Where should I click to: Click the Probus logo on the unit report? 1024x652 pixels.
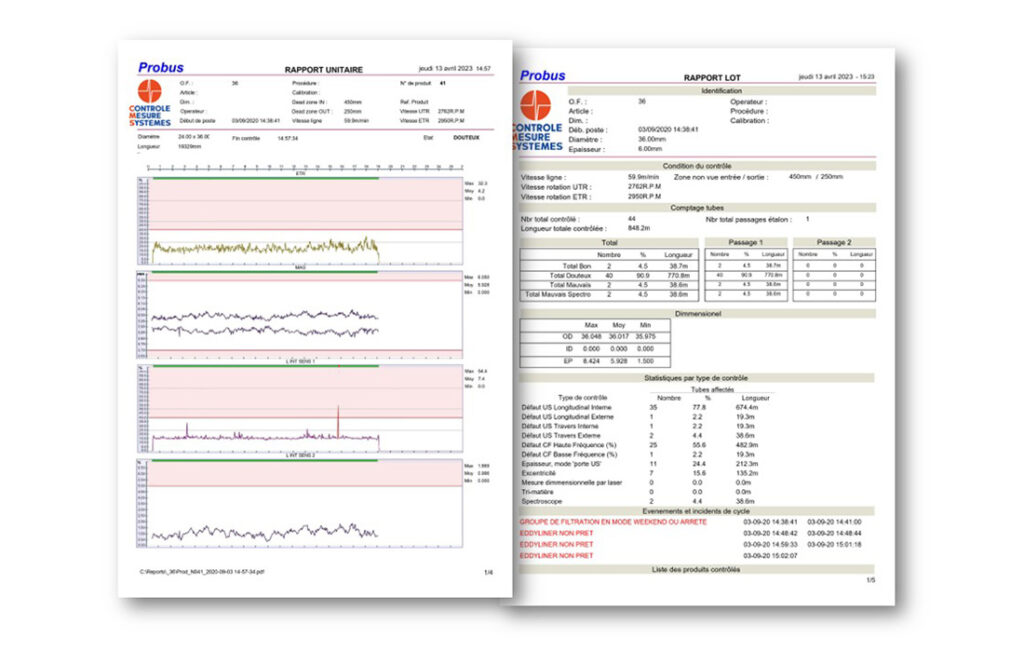pyautogui.click(x=160, y=68)
